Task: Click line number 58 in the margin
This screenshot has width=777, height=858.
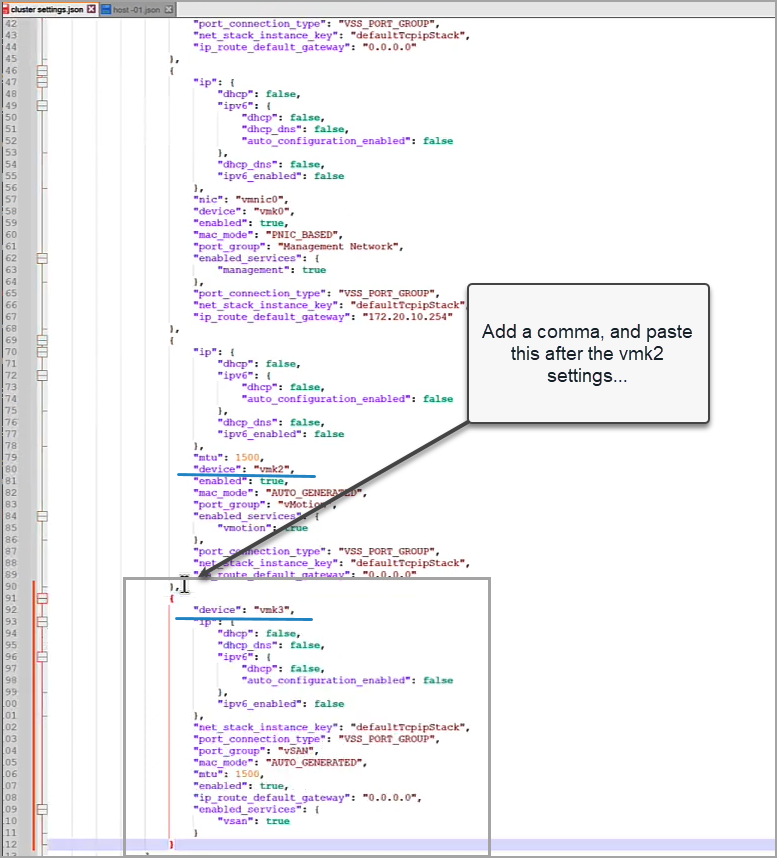Action: pyautogui.click(x=11, y=211)
